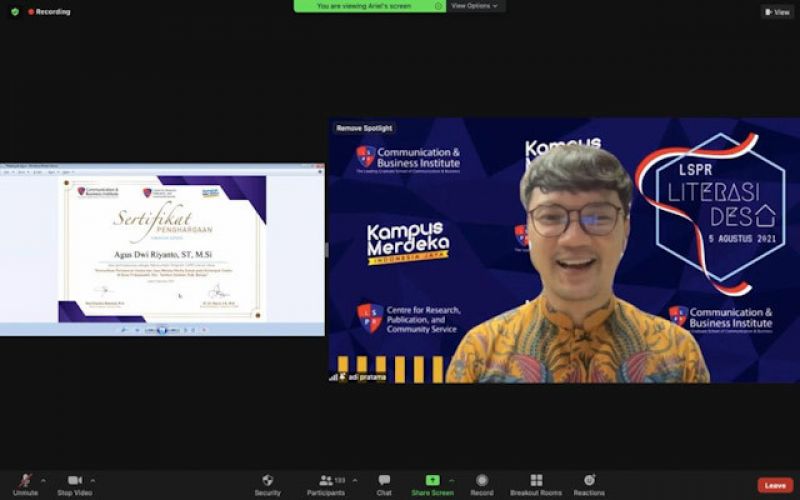Click the green encryption shield icon
This screenshot has width=800, height=500.
(15, 12)
